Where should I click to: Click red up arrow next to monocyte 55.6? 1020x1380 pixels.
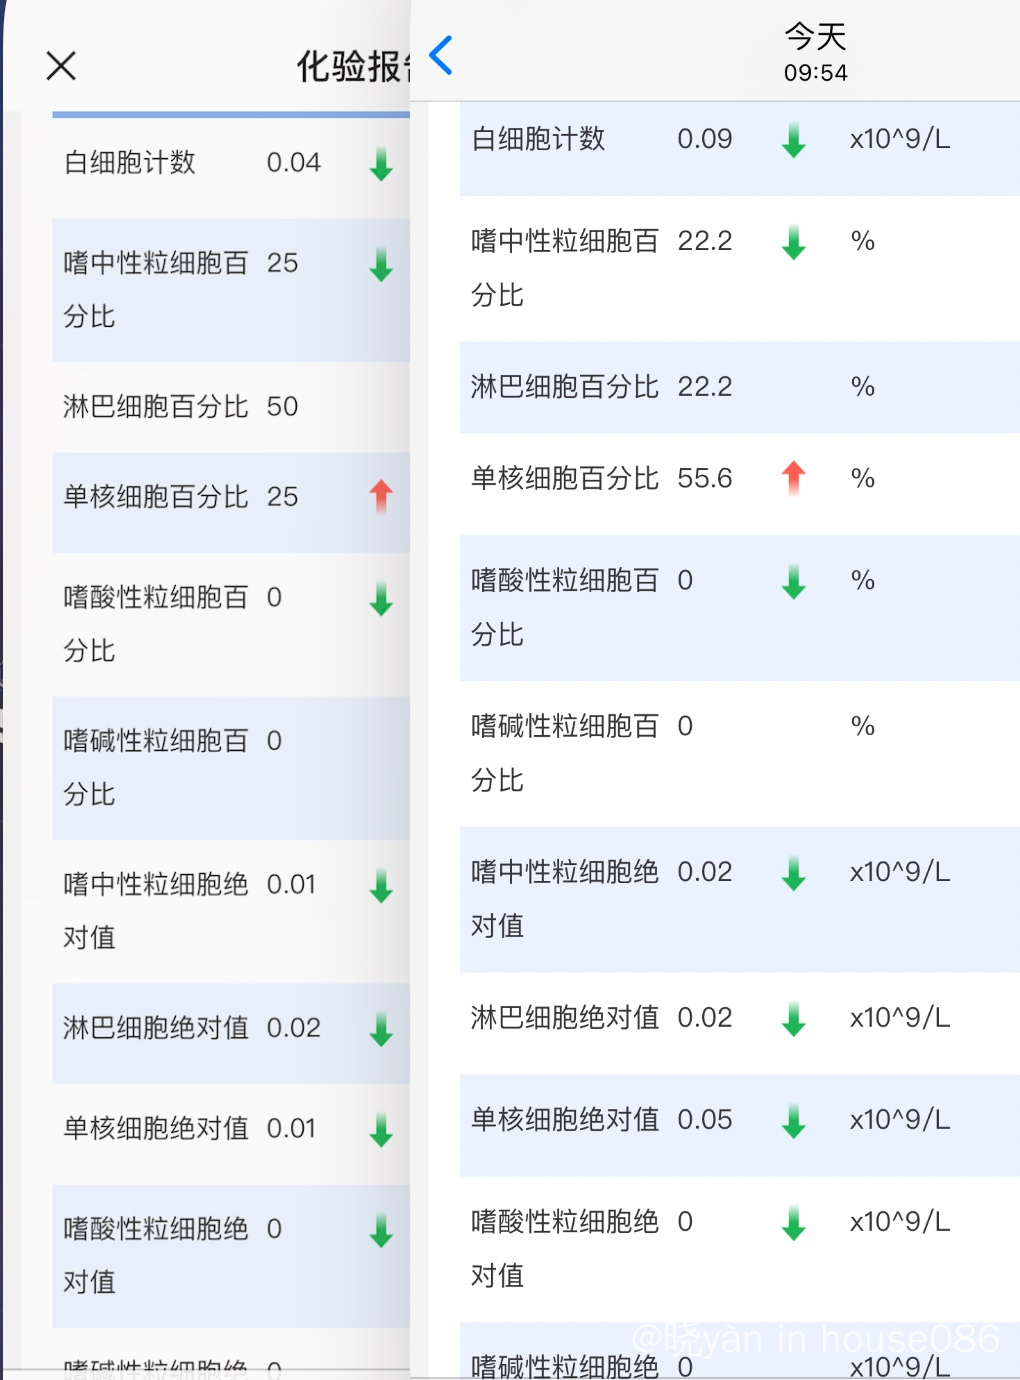(794, 478)
